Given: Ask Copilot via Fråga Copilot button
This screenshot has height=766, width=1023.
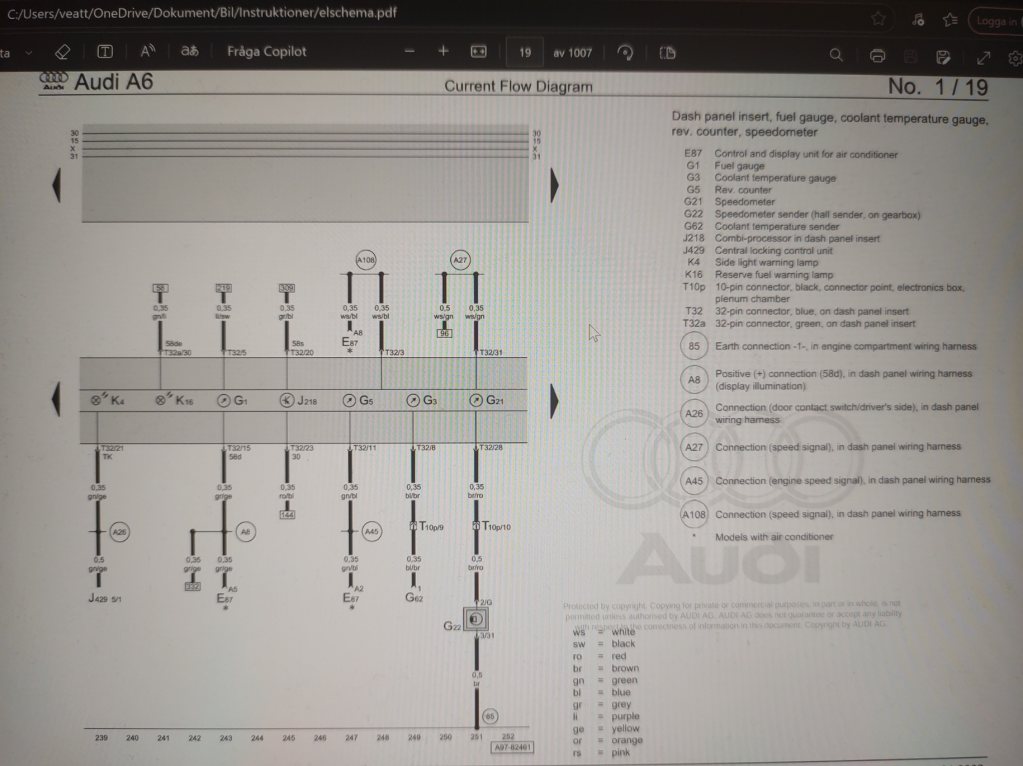Looking at the screenshot, I should pyautogui.click(x=266, y=51).
